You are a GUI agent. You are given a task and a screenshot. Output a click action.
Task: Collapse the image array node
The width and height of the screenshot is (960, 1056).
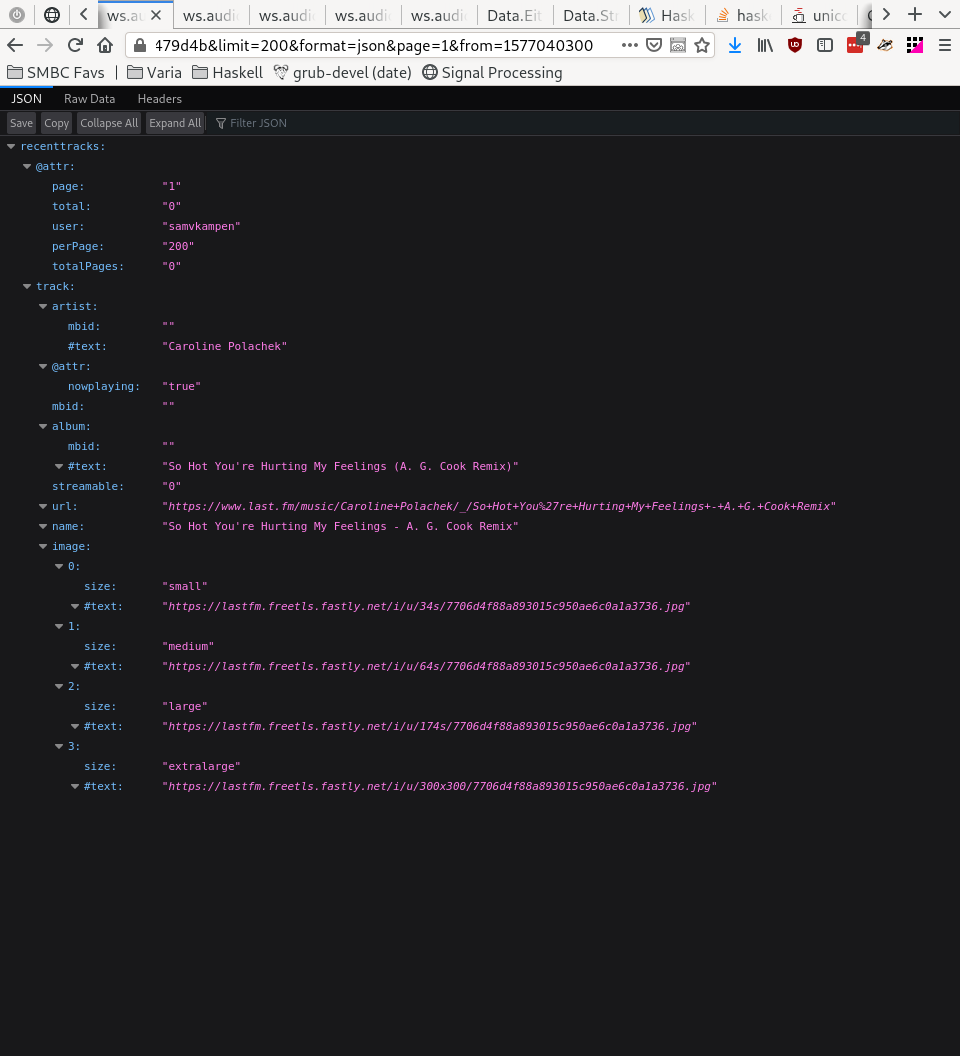click(x=43, y=547)
